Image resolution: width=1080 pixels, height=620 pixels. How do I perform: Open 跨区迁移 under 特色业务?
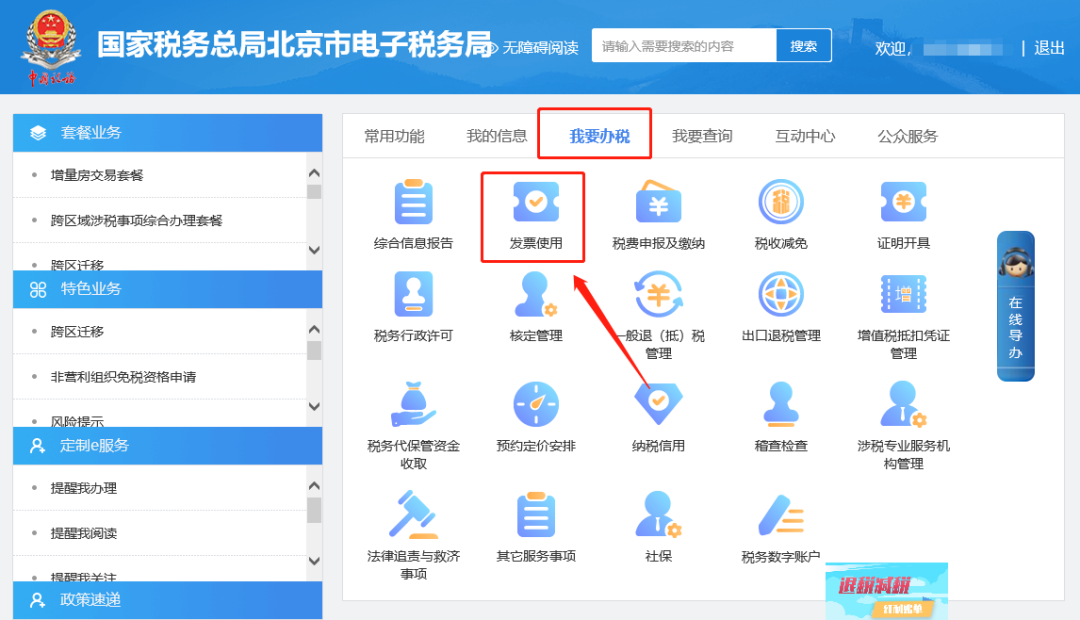77,331
